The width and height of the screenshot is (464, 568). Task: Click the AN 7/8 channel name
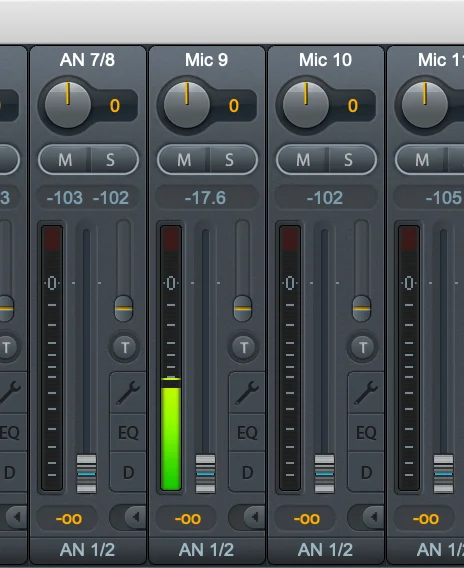87,60
